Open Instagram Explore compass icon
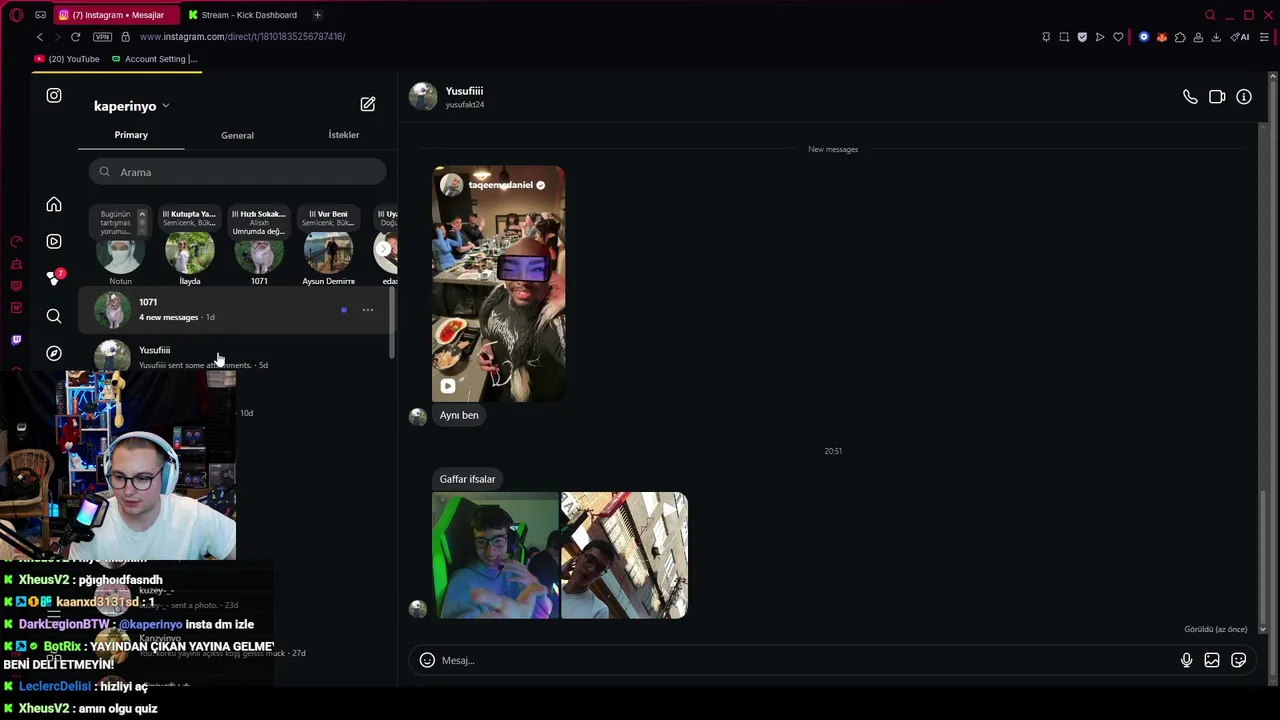The width and height of the screenshot is (1280, 720). pos(54,353)
